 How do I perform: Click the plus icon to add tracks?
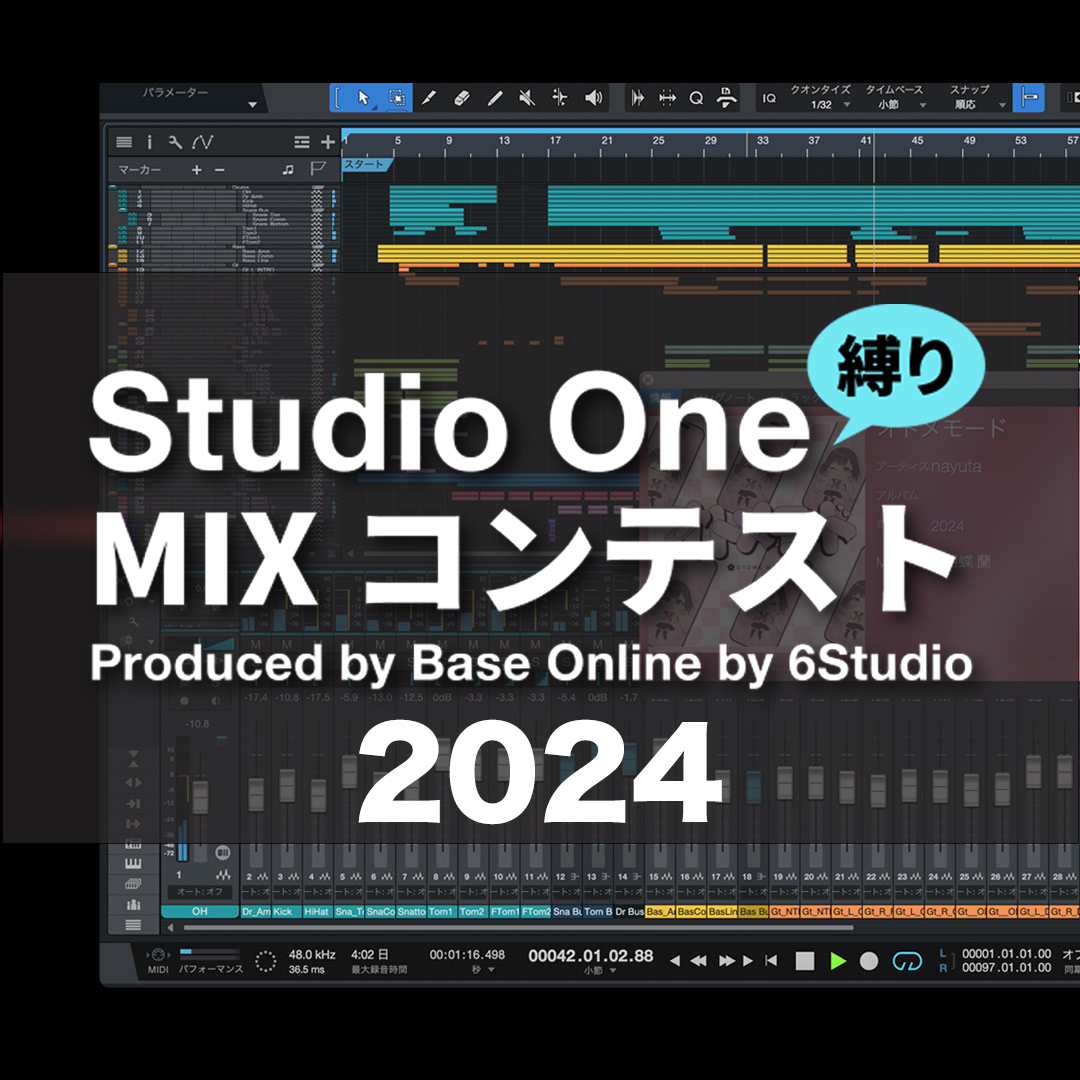[x=328, y=142]
